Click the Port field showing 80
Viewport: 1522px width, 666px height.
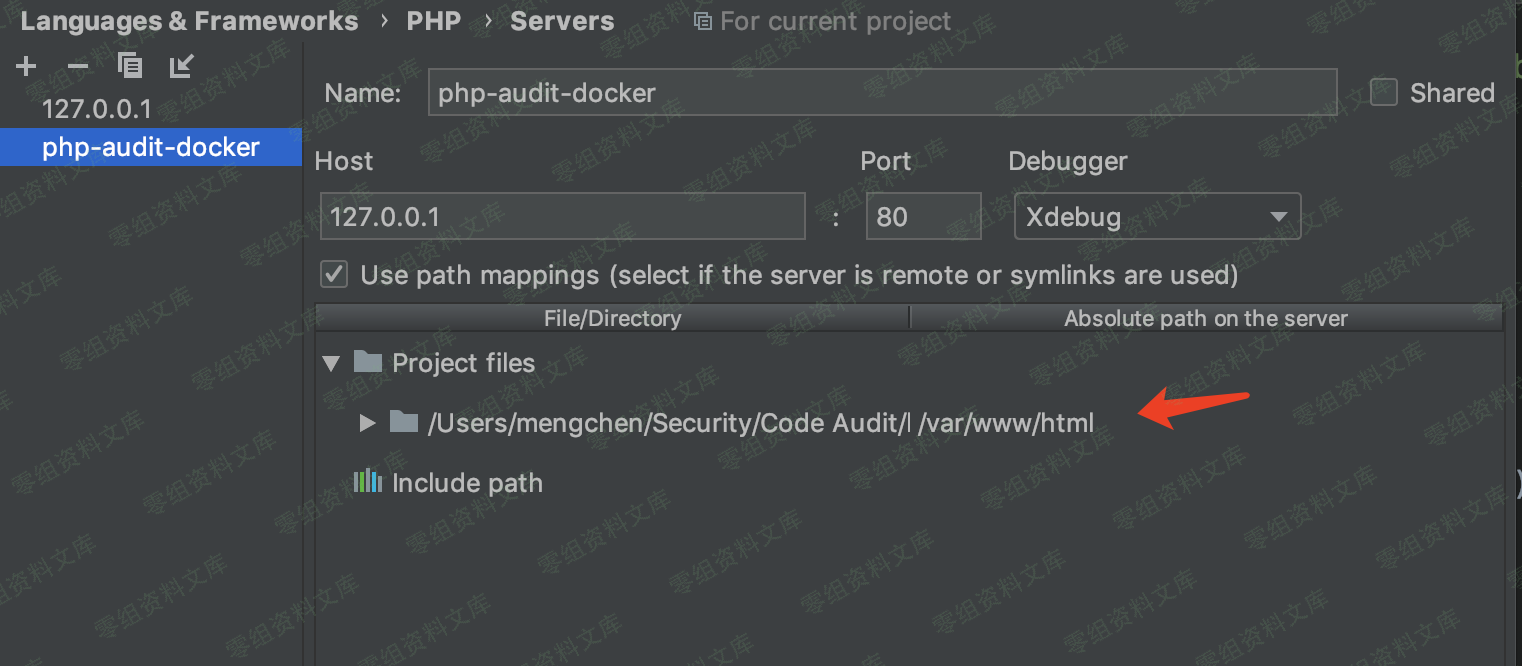922,217
